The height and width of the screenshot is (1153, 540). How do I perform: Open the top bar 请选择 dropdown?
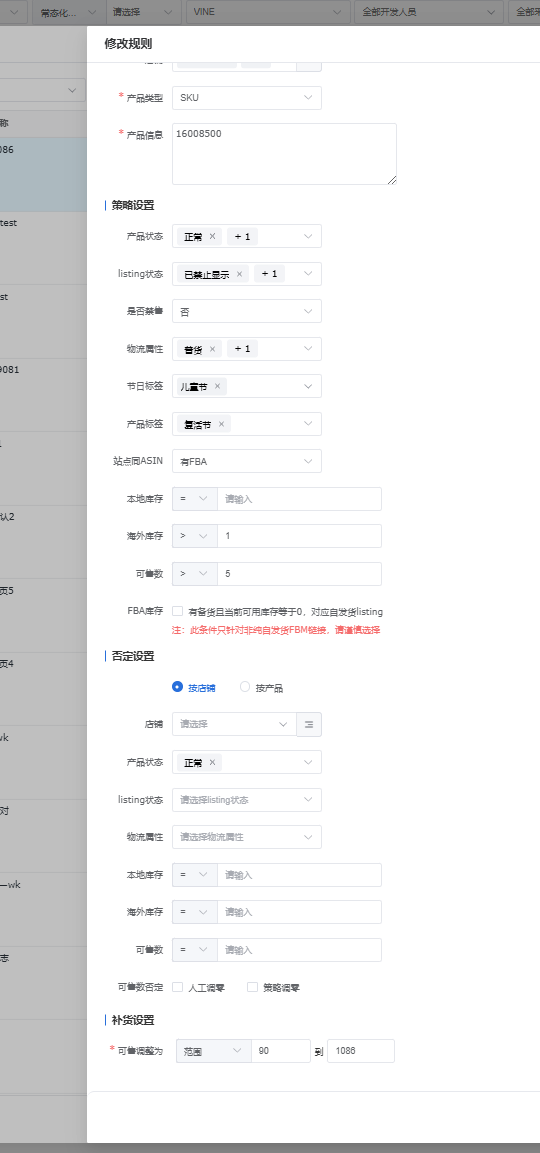click(143, 12)
